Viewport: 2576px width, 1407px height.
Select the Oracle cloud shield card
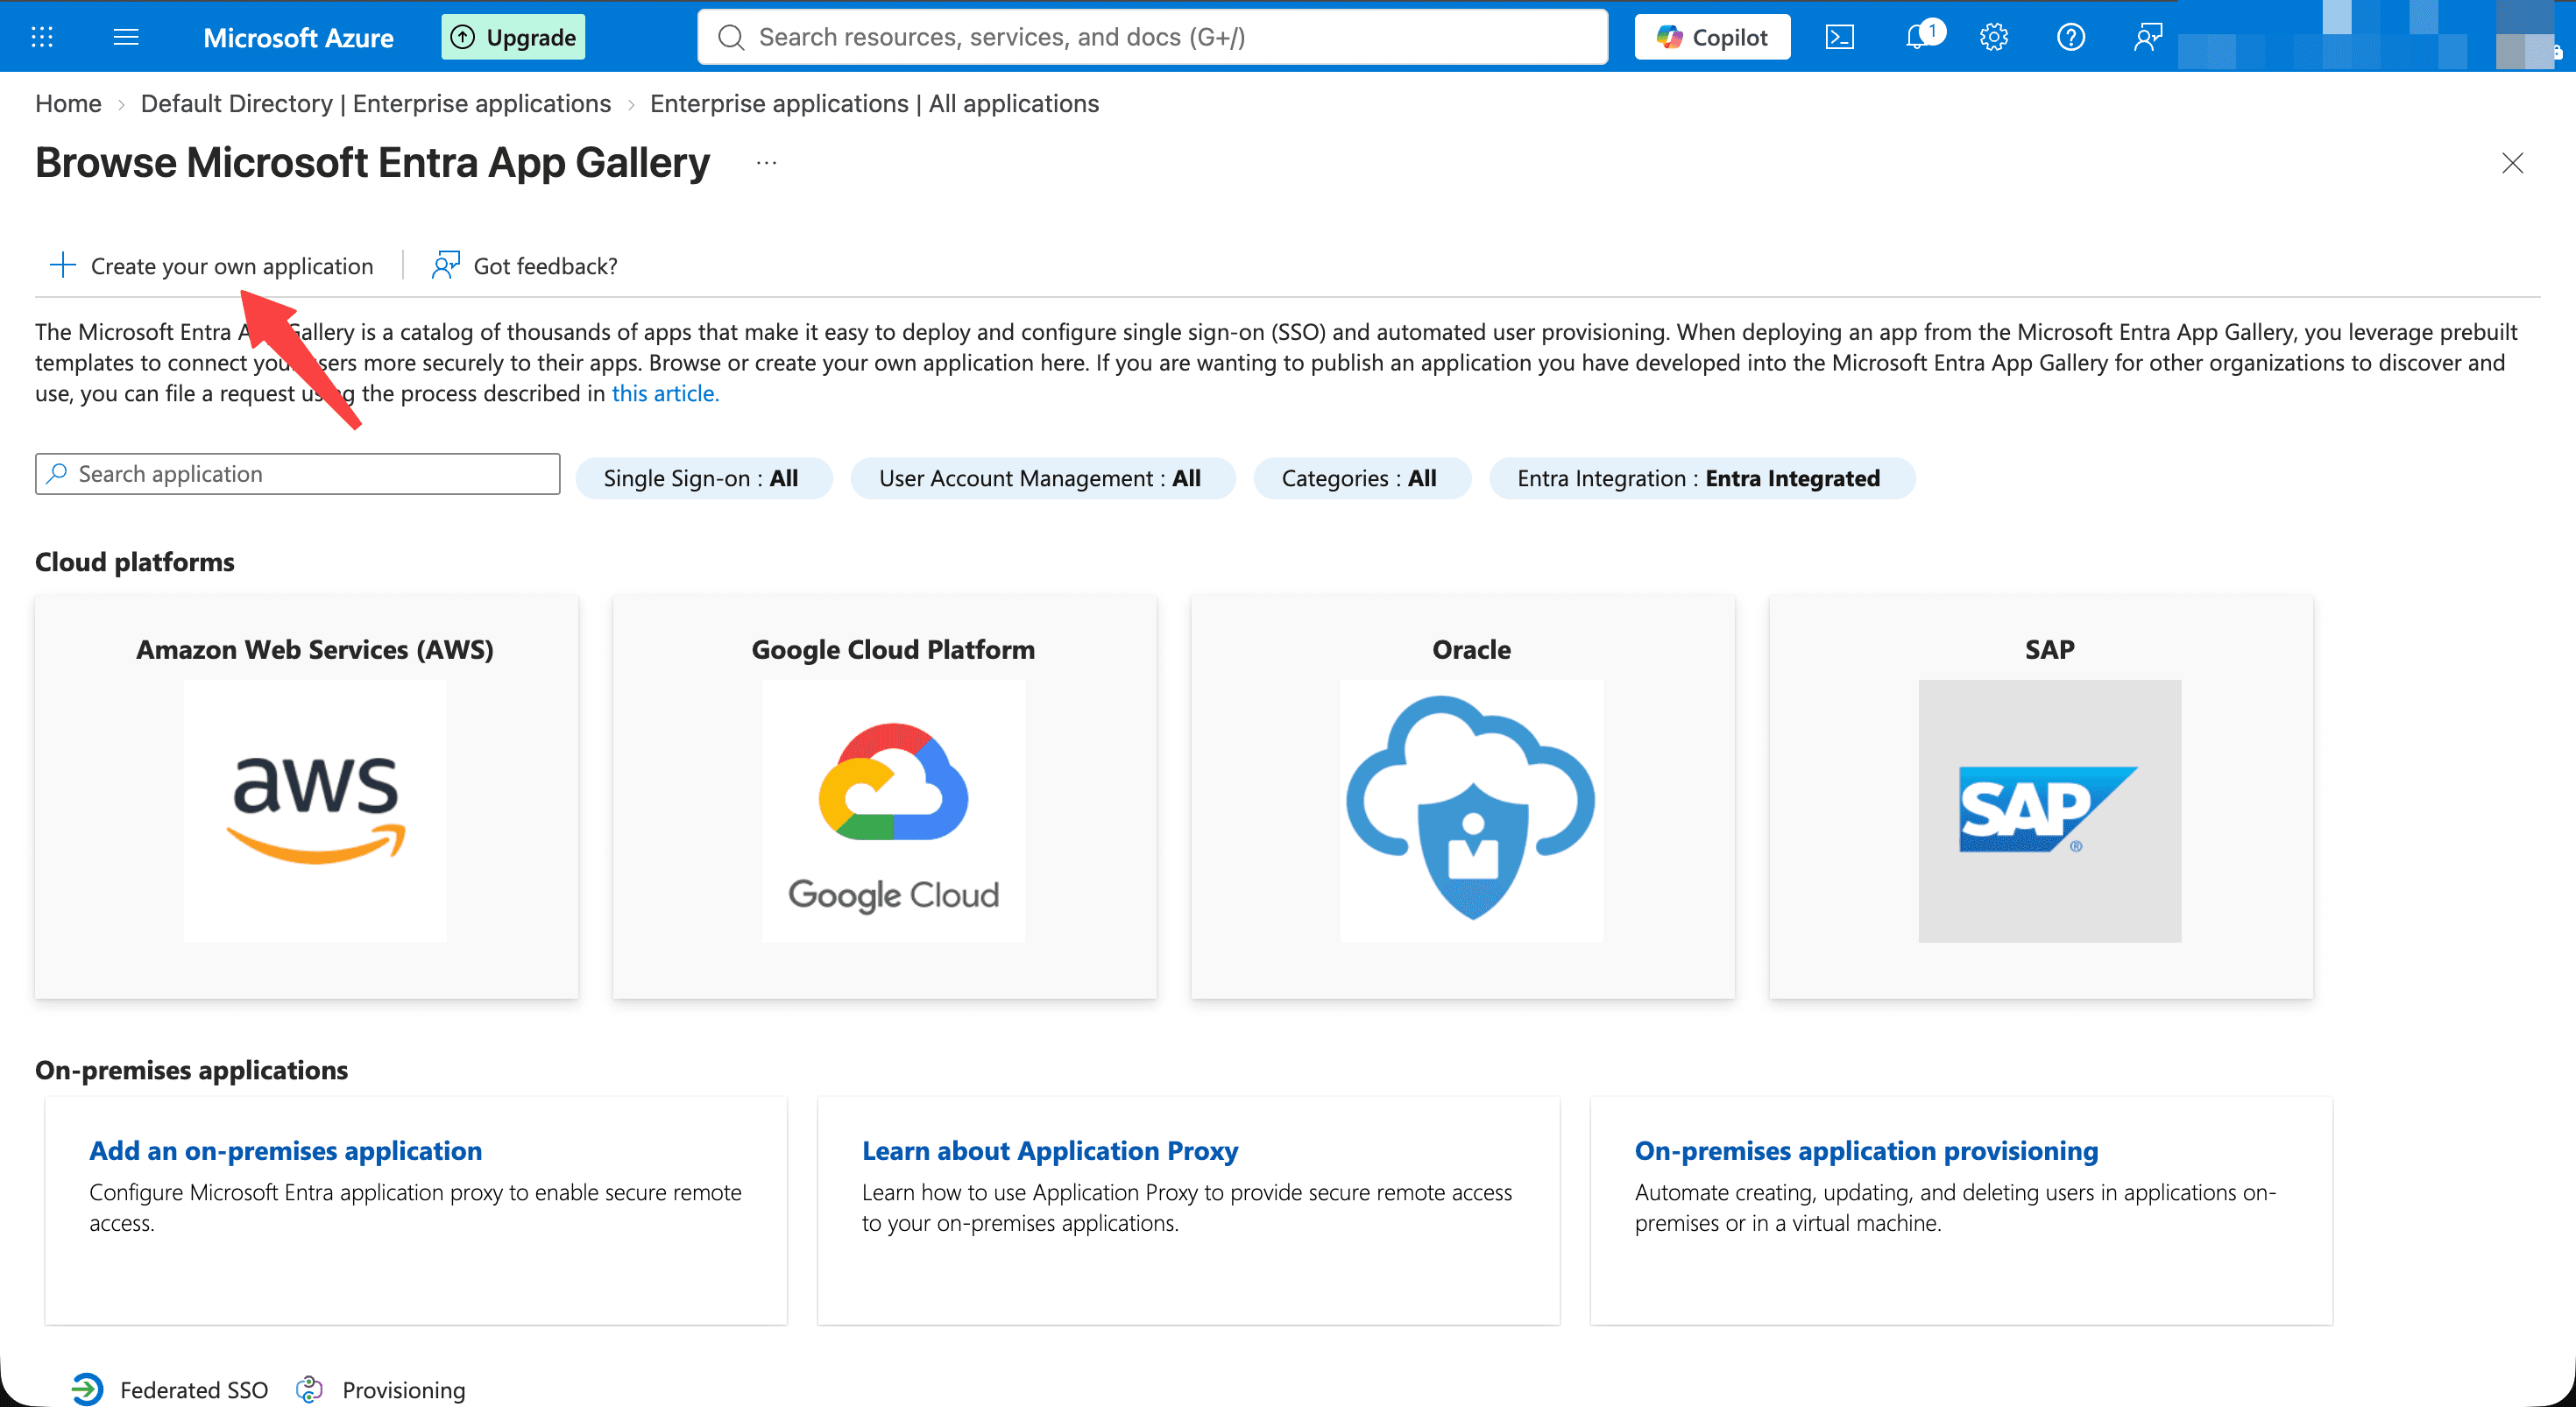click(1463, 797)
